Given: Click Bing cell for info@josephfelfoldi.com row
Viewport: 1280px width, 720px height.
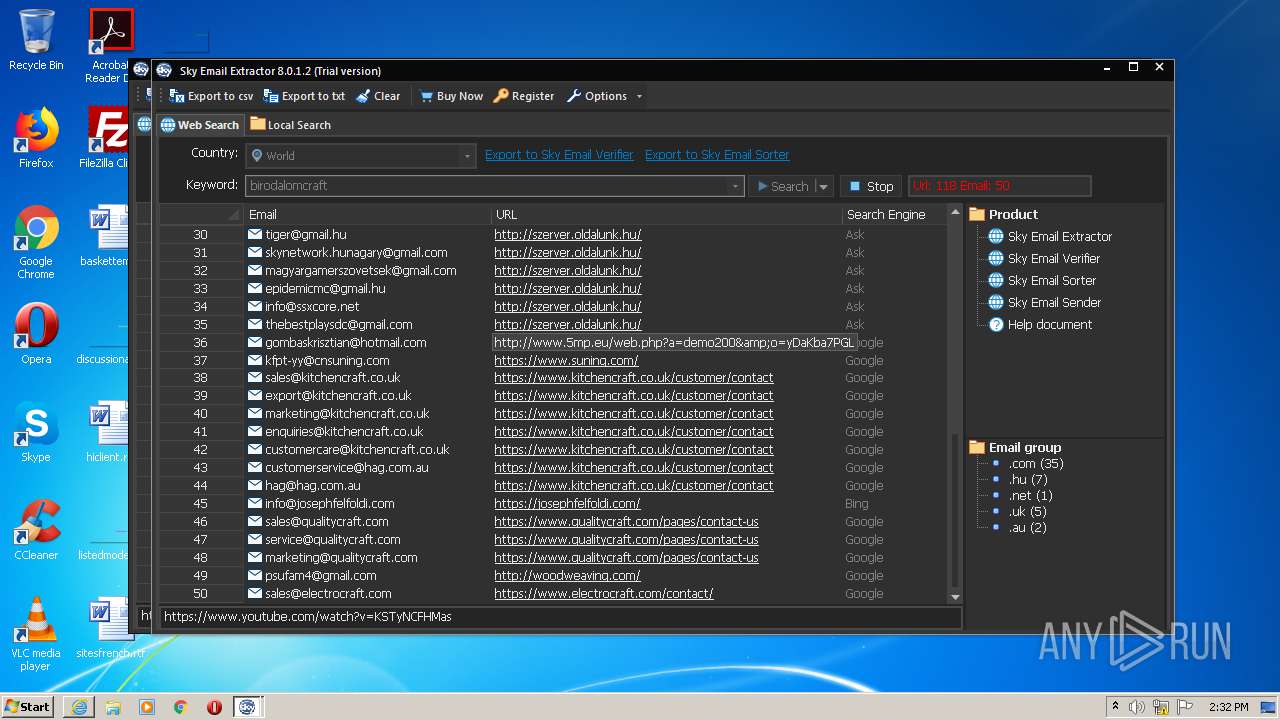Looking at the screenshot, I should pyautogui.click(x=857, y=504).
